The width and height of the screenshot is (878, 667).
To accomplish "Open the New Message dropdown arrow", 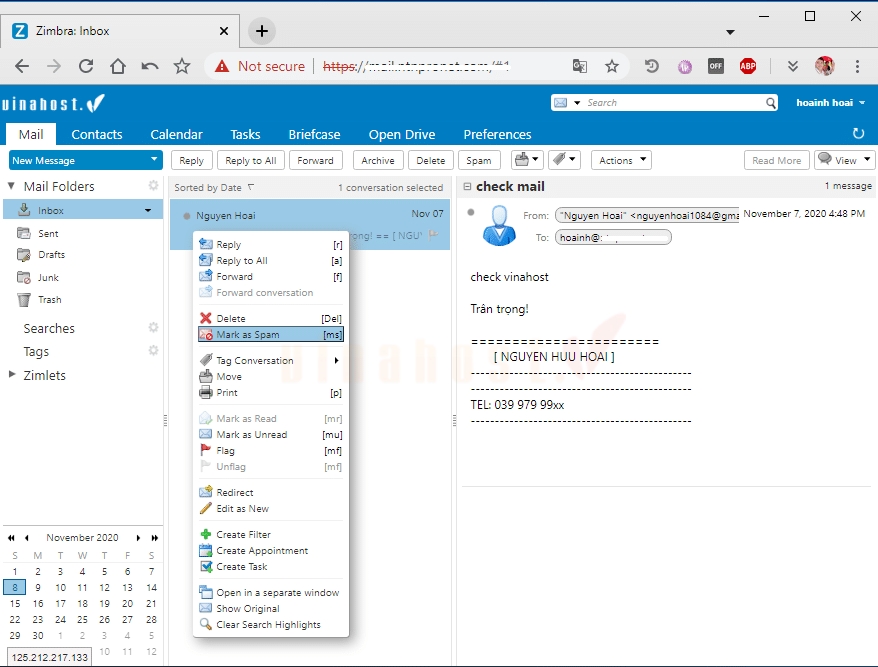I will (x=154, y=160).
